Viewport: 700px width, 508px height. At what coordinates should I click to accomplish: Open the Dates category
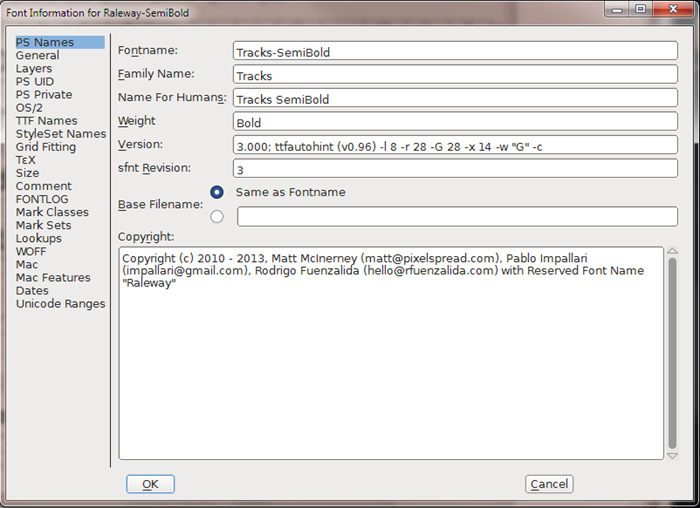point(32,291)
